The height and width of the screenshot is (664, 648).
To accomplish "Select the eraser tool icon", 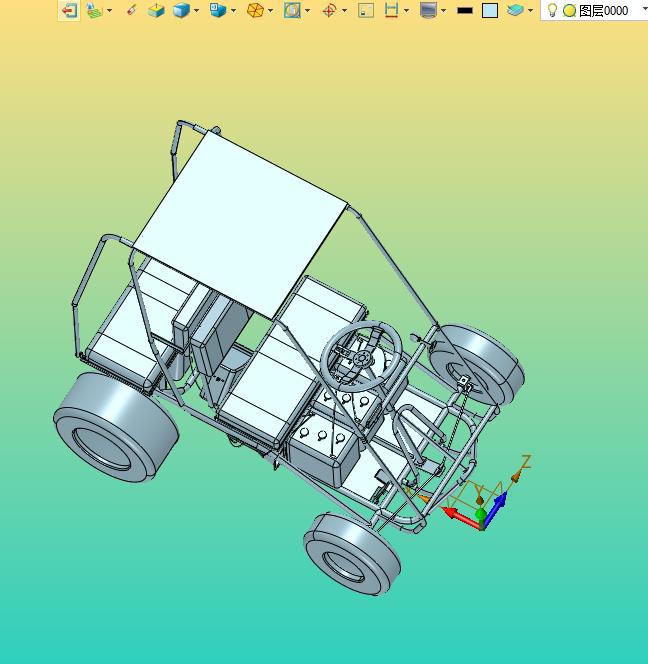I will 132,10.
